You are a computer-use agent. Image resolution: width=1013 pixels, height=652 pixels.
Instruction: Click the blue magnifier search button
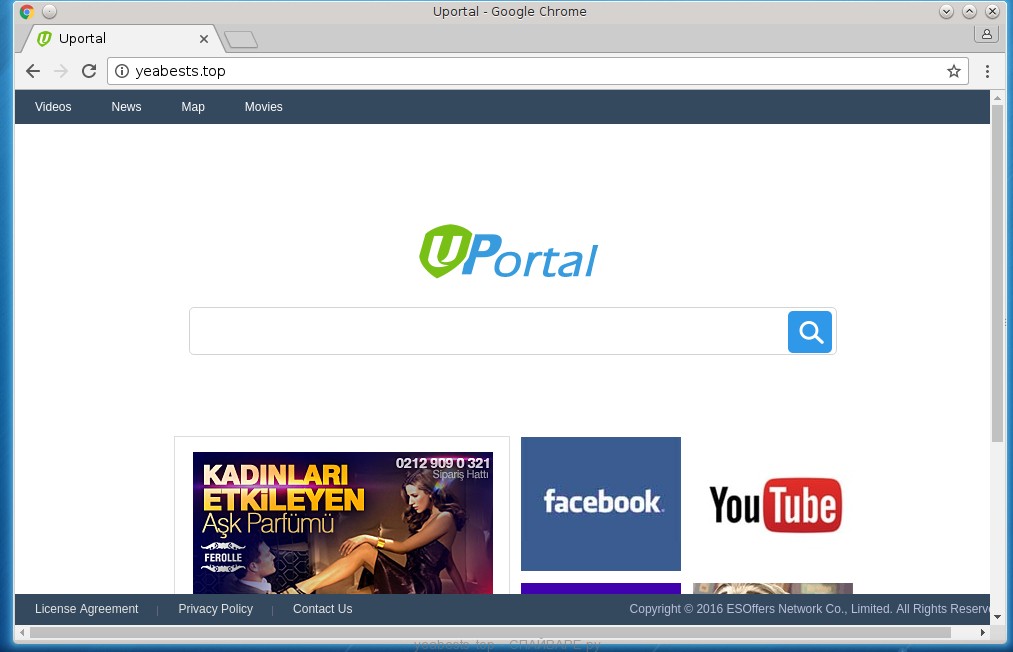(x=809, y=332)
